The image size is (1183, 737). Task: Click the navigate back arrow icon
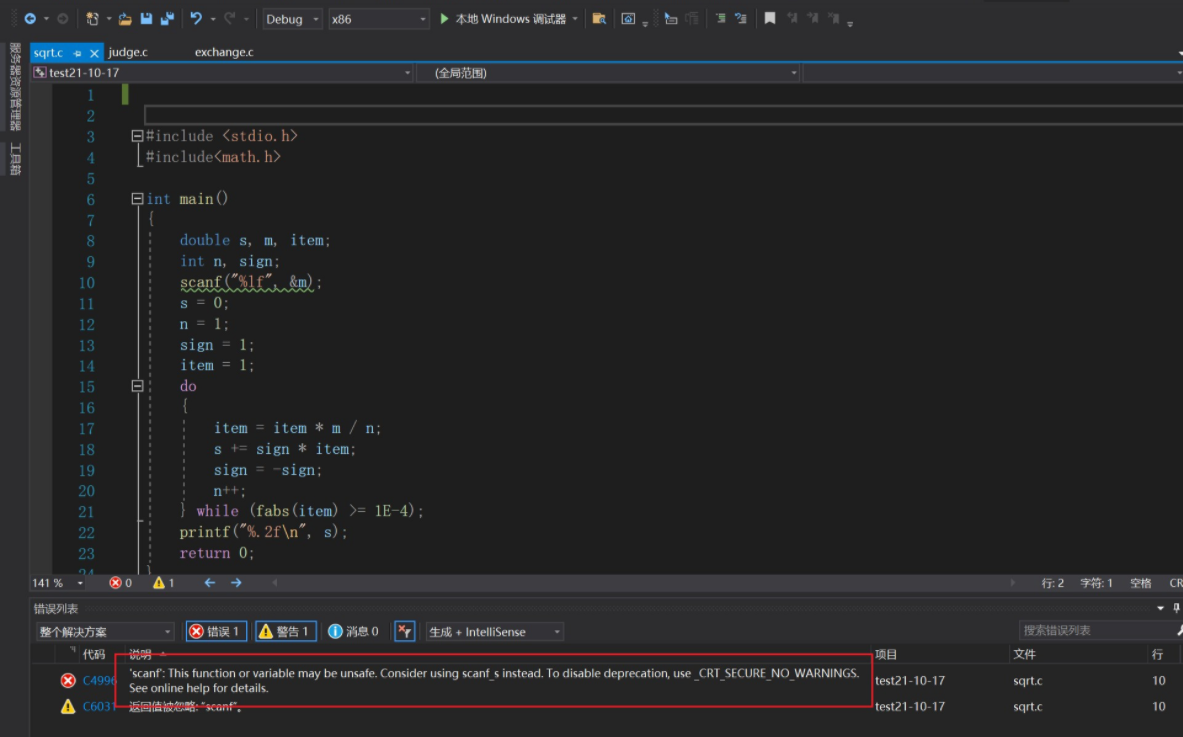[29, 19]
